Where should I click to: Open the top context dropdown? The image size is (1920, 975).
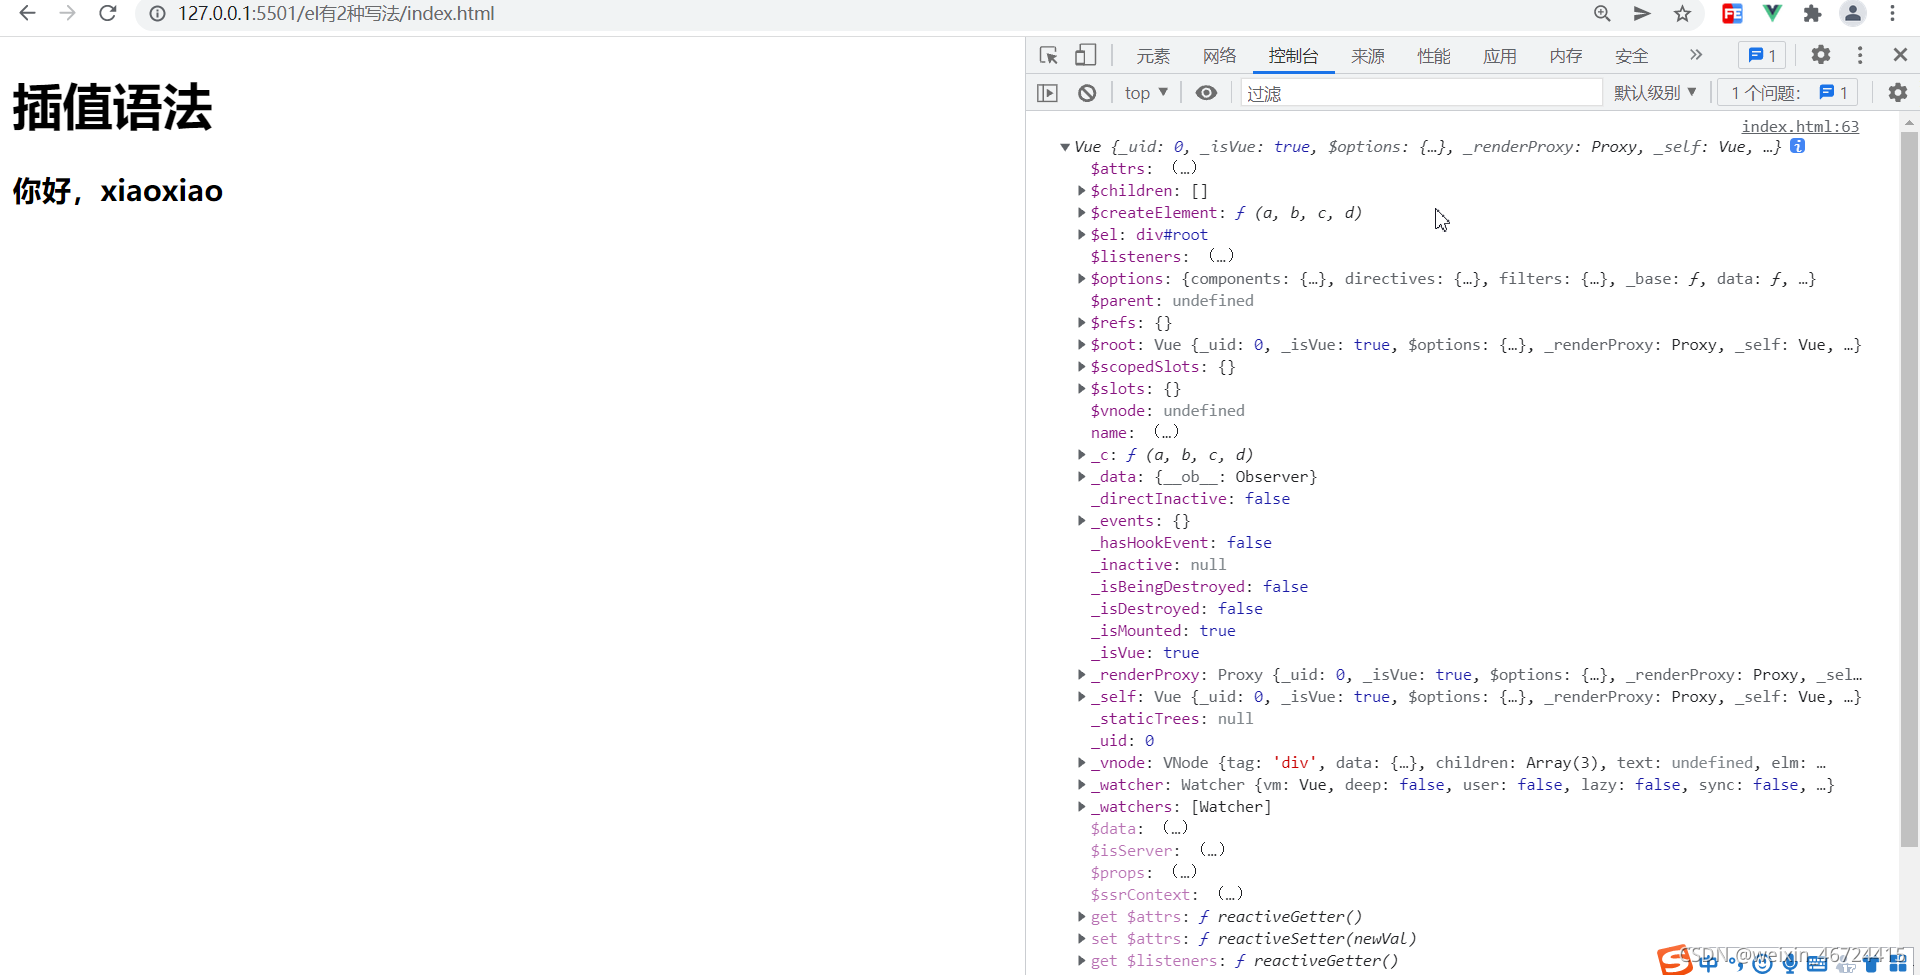click(x=1146, y=93)
